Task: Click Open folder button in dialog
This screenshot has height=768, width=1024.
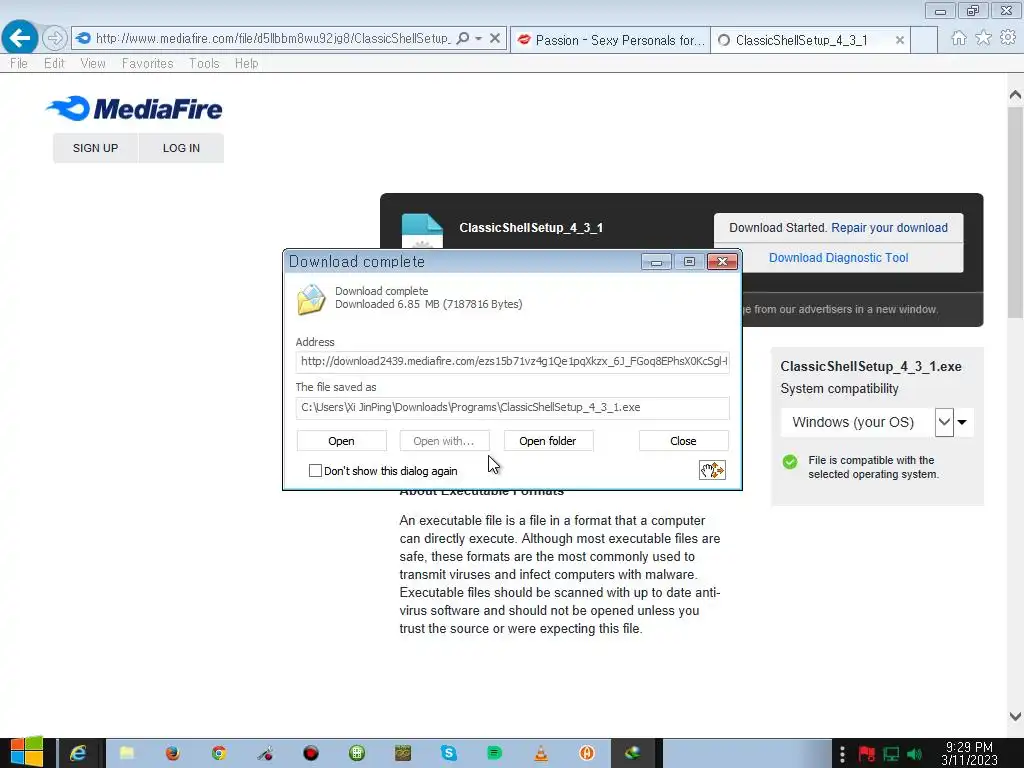Action: [548, 441]
